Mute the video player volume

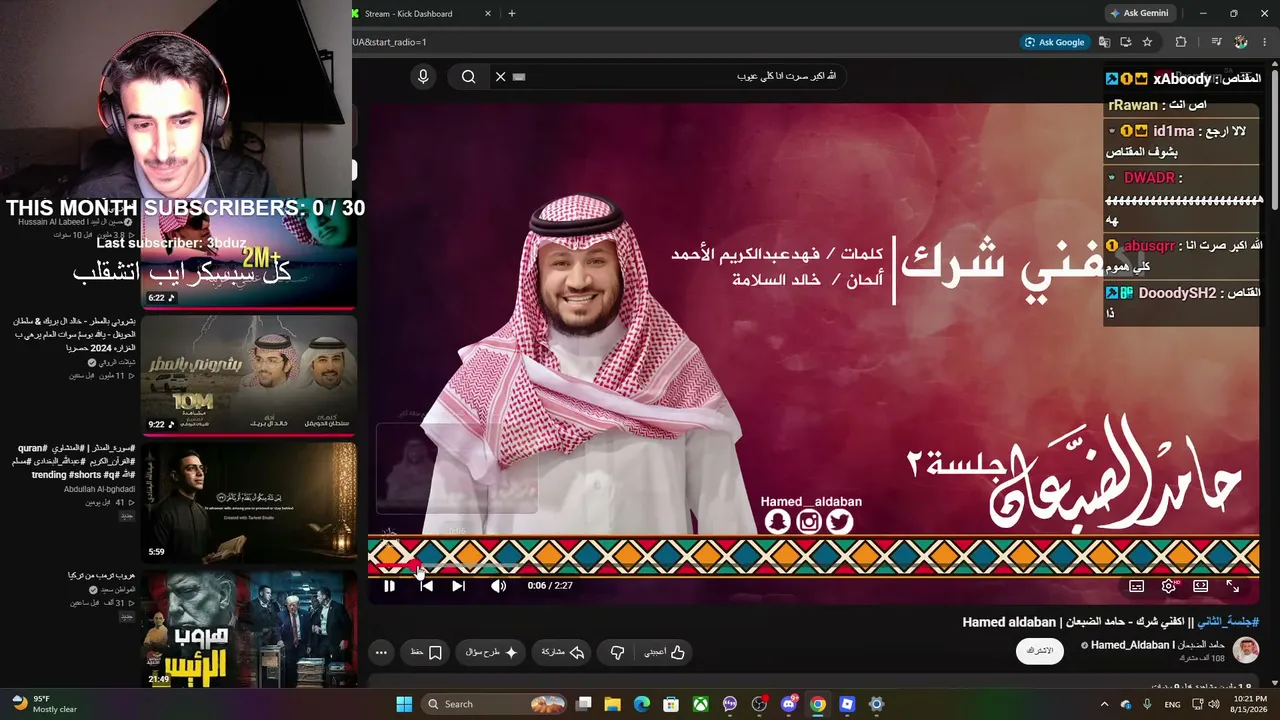[498, 586]
